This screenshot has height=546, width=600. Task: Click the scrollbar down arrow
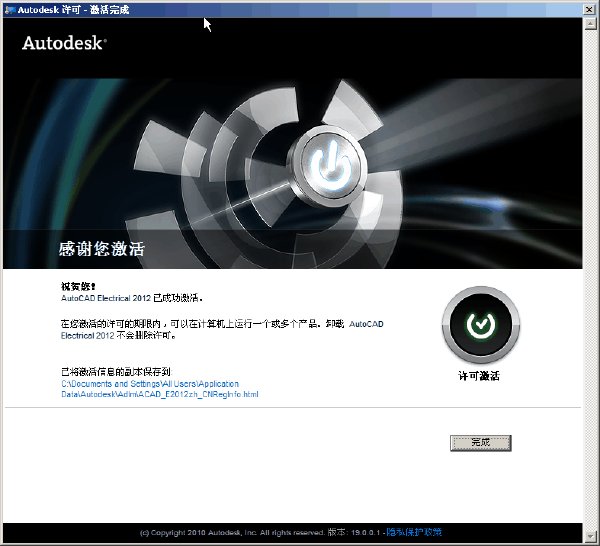click(x=590, y=536)
